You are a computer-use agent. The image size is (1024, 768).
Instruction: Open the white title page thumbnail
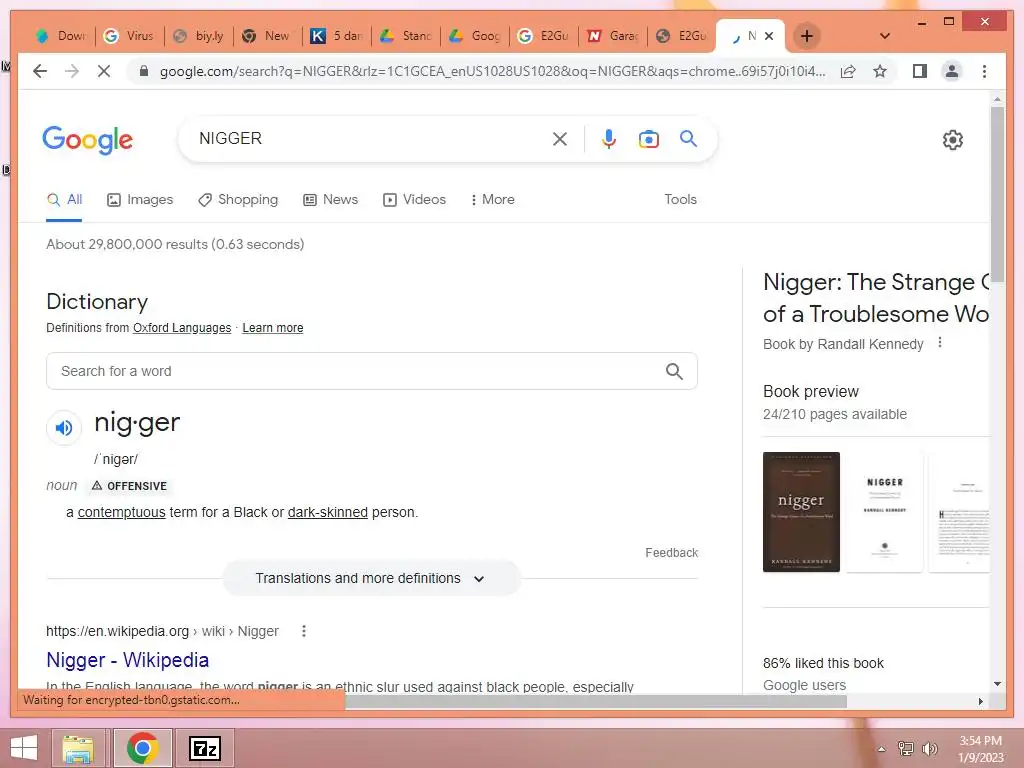point(884,512)
